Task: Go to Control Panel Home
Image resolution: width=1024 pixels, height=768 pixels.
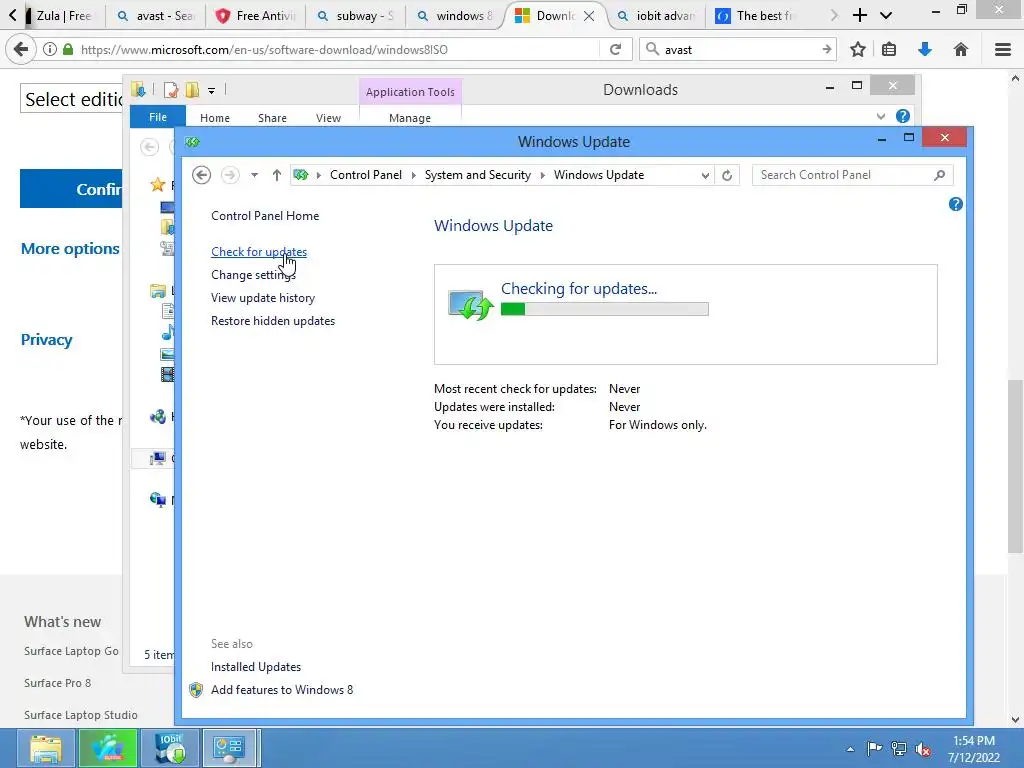Action: point(265,216)
